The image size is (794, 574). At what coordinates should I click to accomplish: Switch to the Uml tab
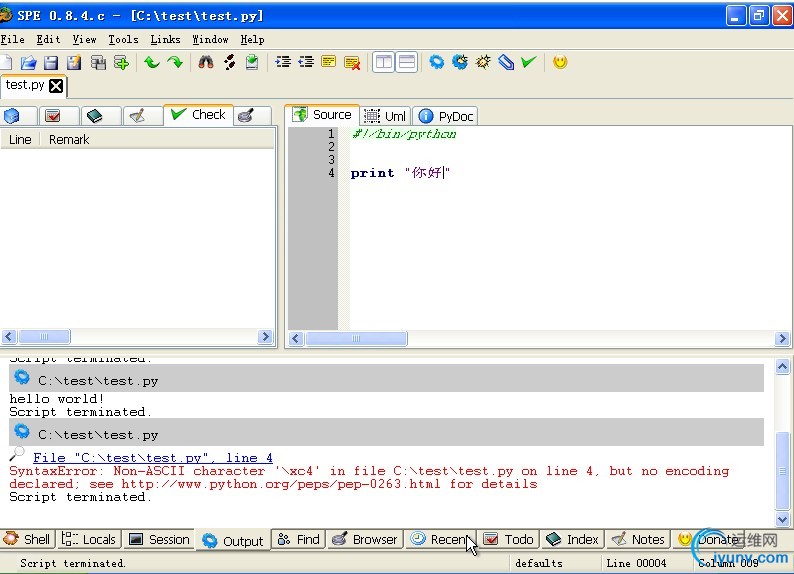pyautogui.click(x=385, y=116)
